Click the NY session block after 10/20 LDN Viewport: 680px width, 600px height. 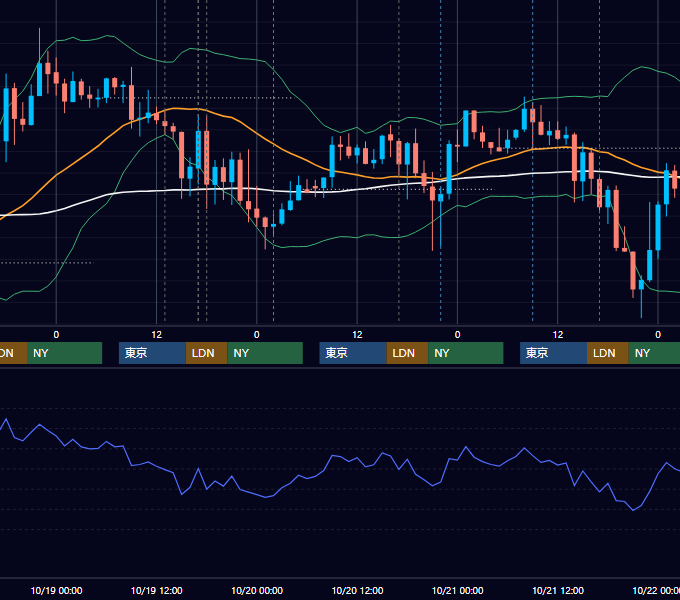coord(466,353)
